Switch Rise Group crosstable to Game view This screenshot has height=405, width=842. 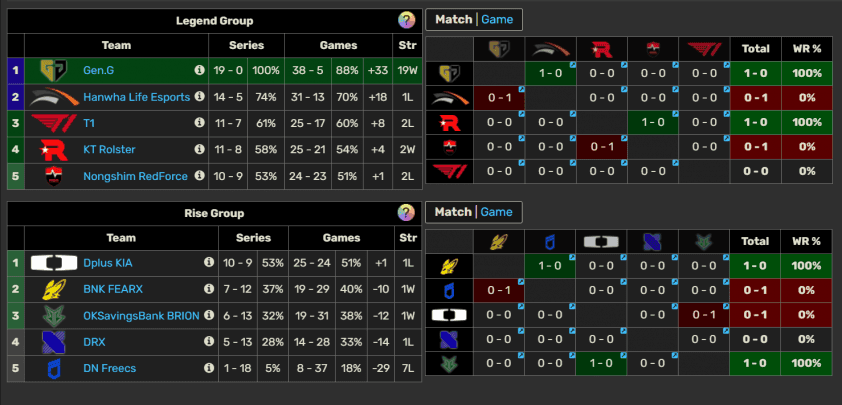pos(497,212)
